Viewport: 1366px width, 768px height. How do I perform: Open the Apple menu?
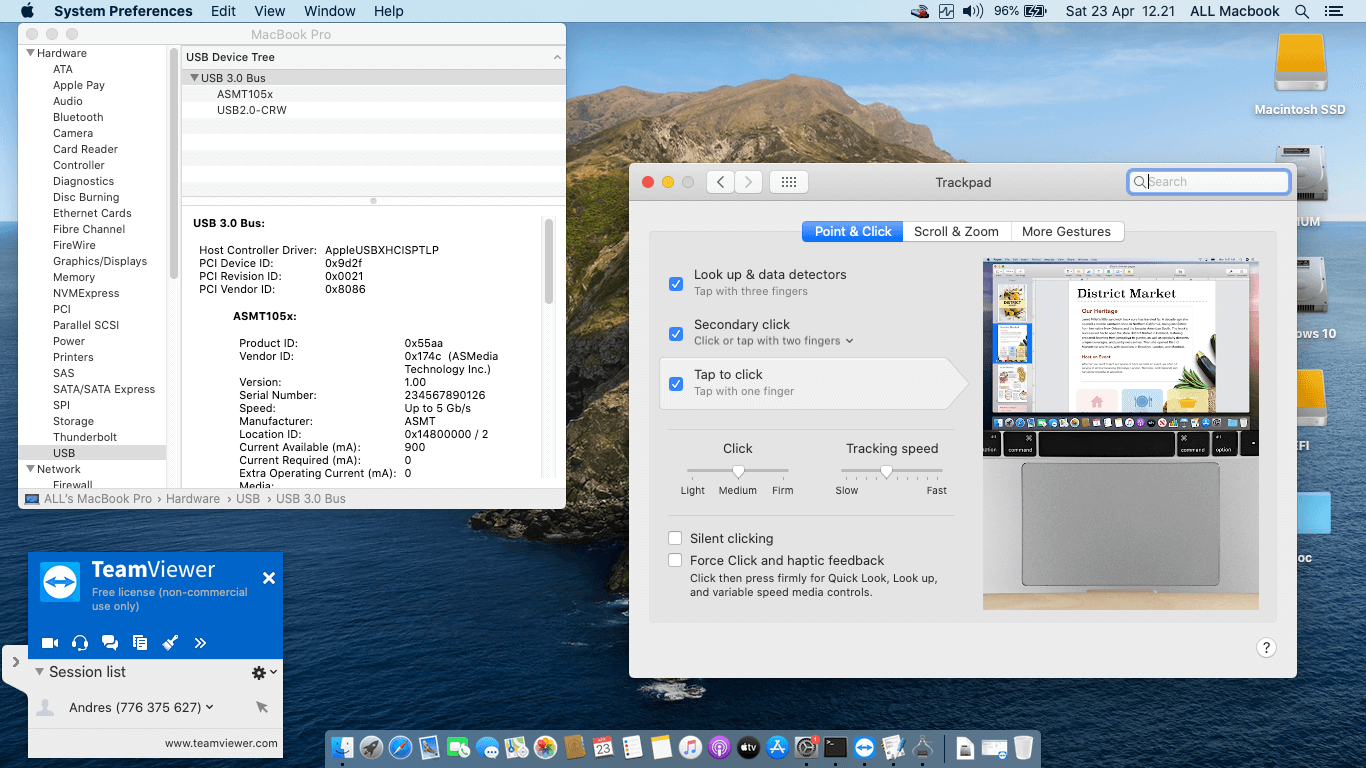point(27,11)
